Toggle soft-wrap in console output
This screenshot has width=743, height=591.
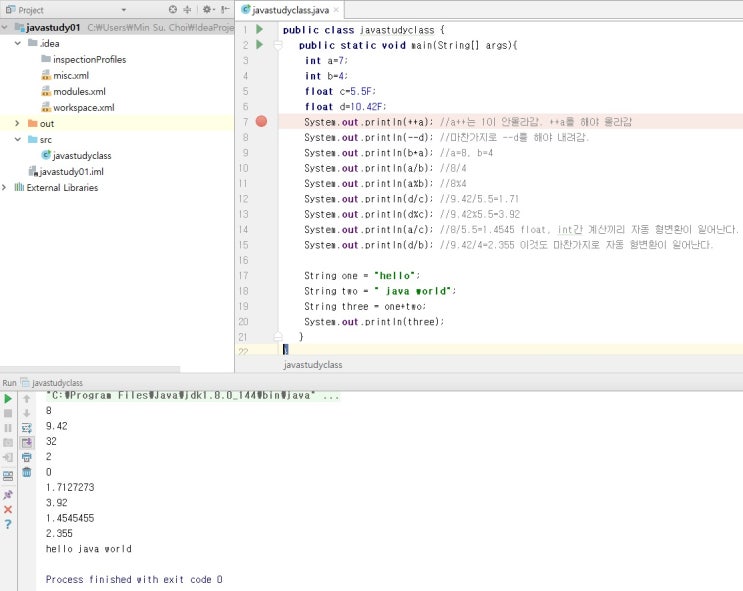[27, 427]
